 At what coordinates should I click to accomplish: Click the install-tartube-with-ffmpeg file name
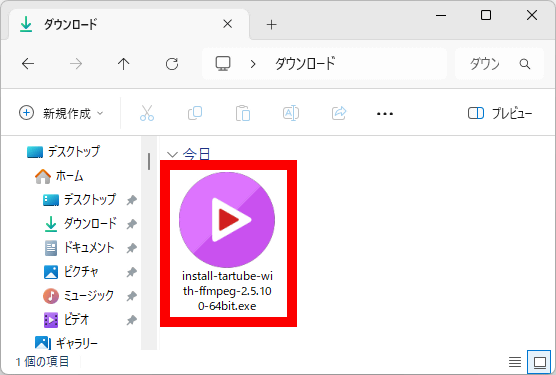[227, 291]
